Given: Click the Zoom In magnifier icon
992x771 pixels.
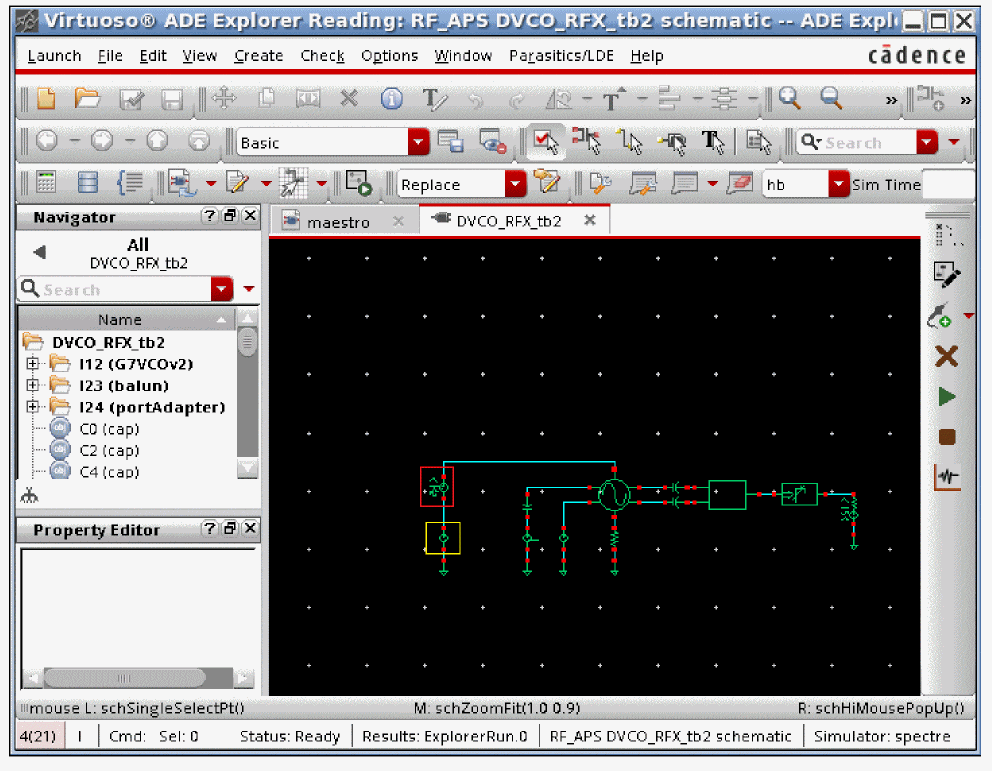Looking at the screenshot, I should [790, 98].
